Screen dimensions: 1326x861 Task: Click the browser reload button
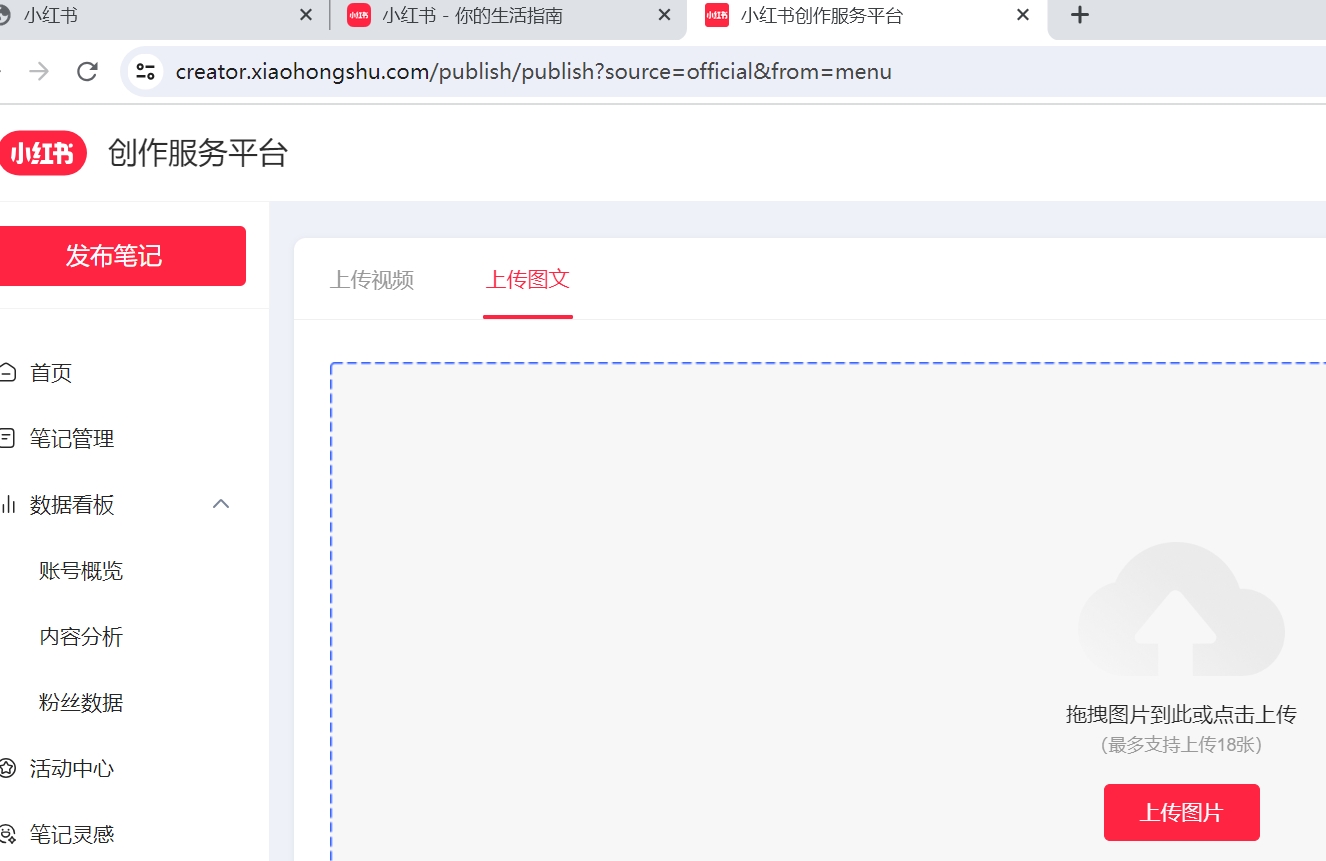(x=87, y=71)
